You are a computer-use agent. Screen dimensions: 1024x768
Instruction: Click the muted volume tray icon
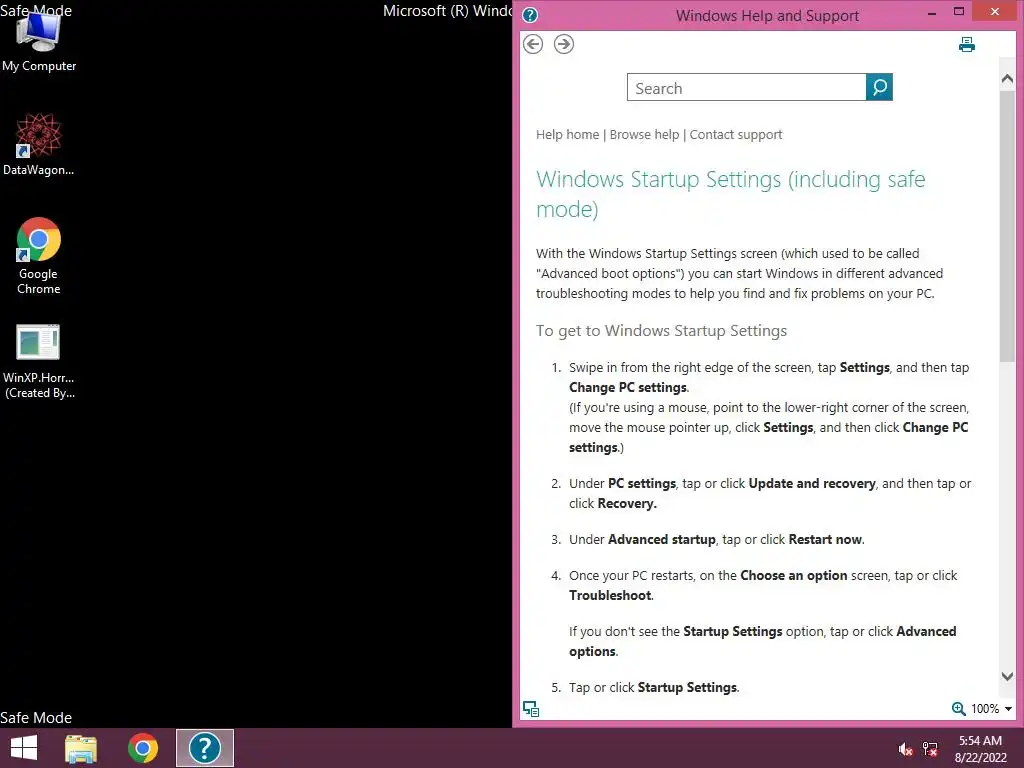click(905, 749)
